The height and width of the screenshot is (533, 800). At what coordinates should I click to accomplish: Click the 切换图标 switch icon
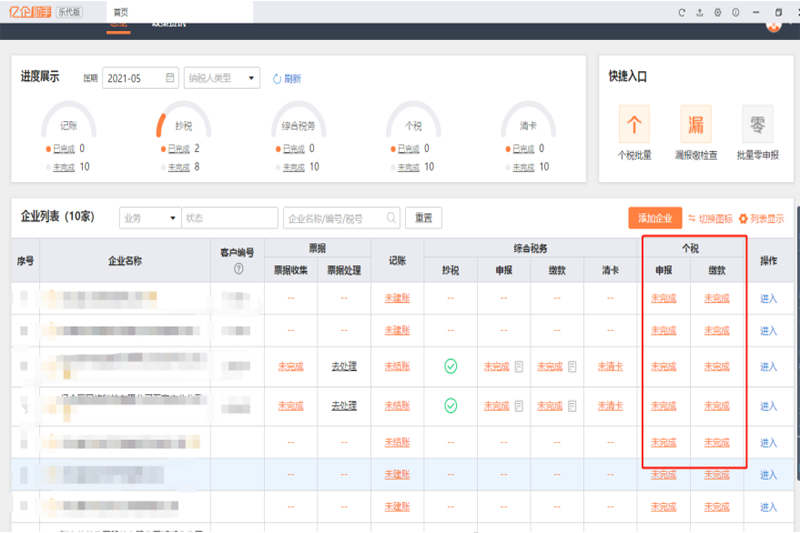[x=692, y=218]
